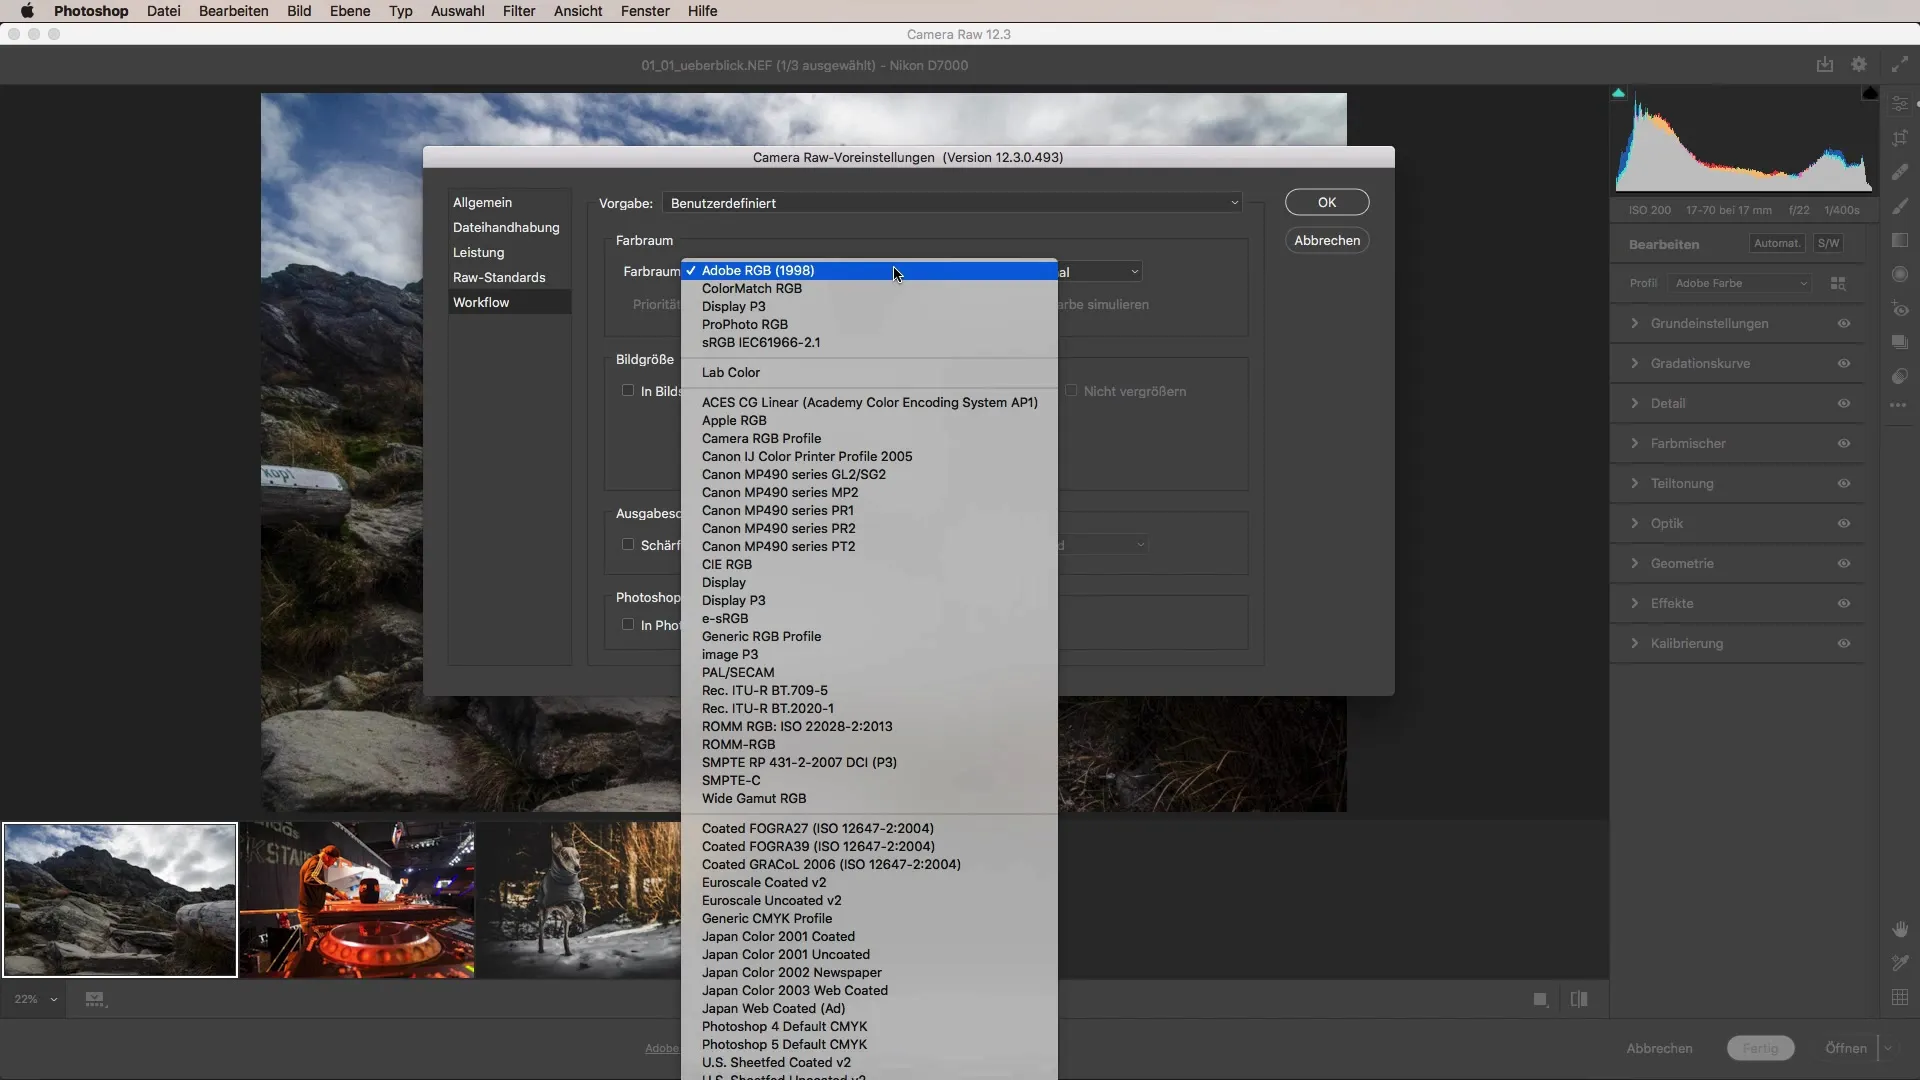Screen dimensions: 1920x1080
Task: Enable the Schärfen checkbox
Action: click(628, 544)
